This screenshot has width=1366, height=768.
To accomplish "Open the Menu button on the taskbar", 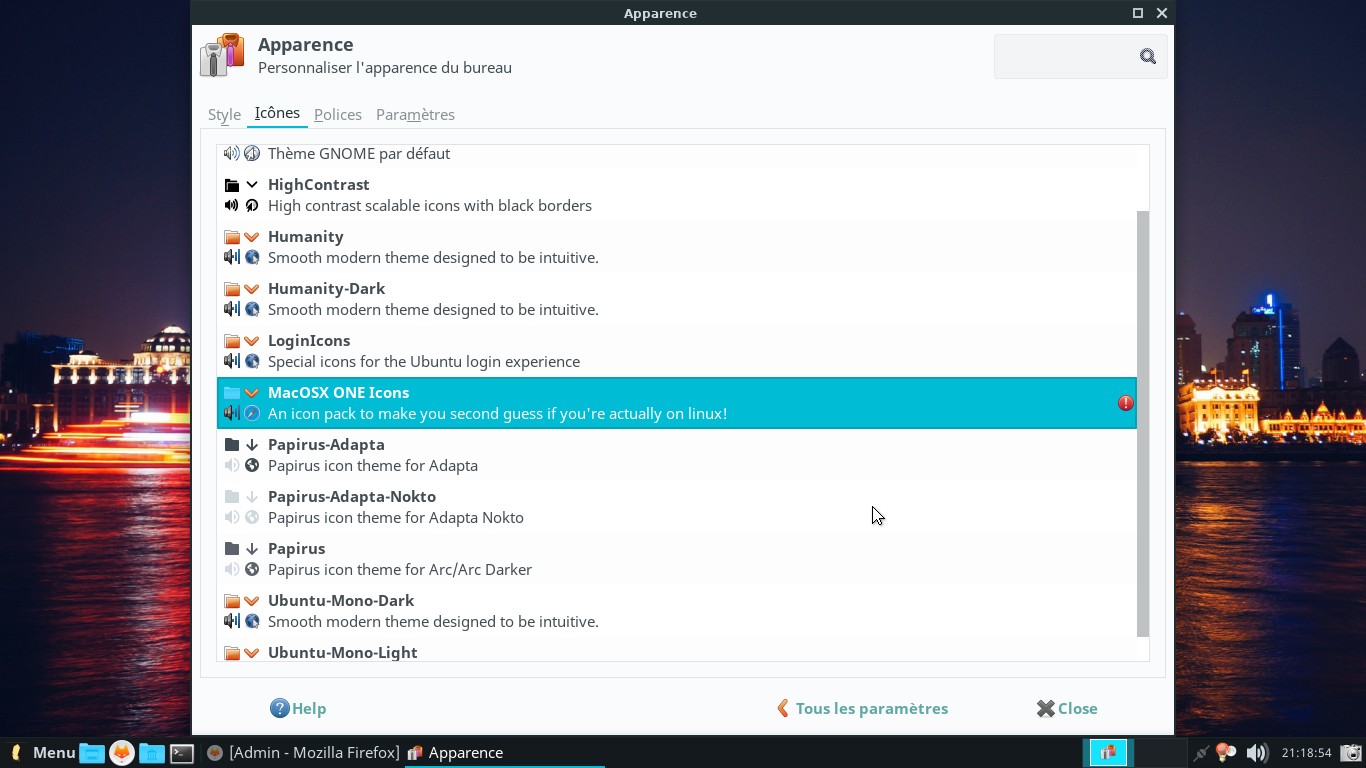I will 42,753.
